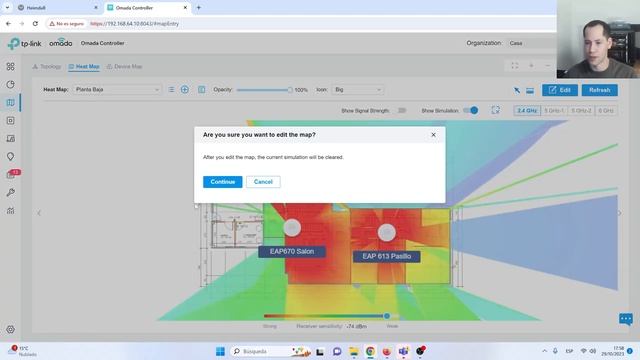Select the EAP670 Salon access point
The image size is (640, 360).
(292, 228)
